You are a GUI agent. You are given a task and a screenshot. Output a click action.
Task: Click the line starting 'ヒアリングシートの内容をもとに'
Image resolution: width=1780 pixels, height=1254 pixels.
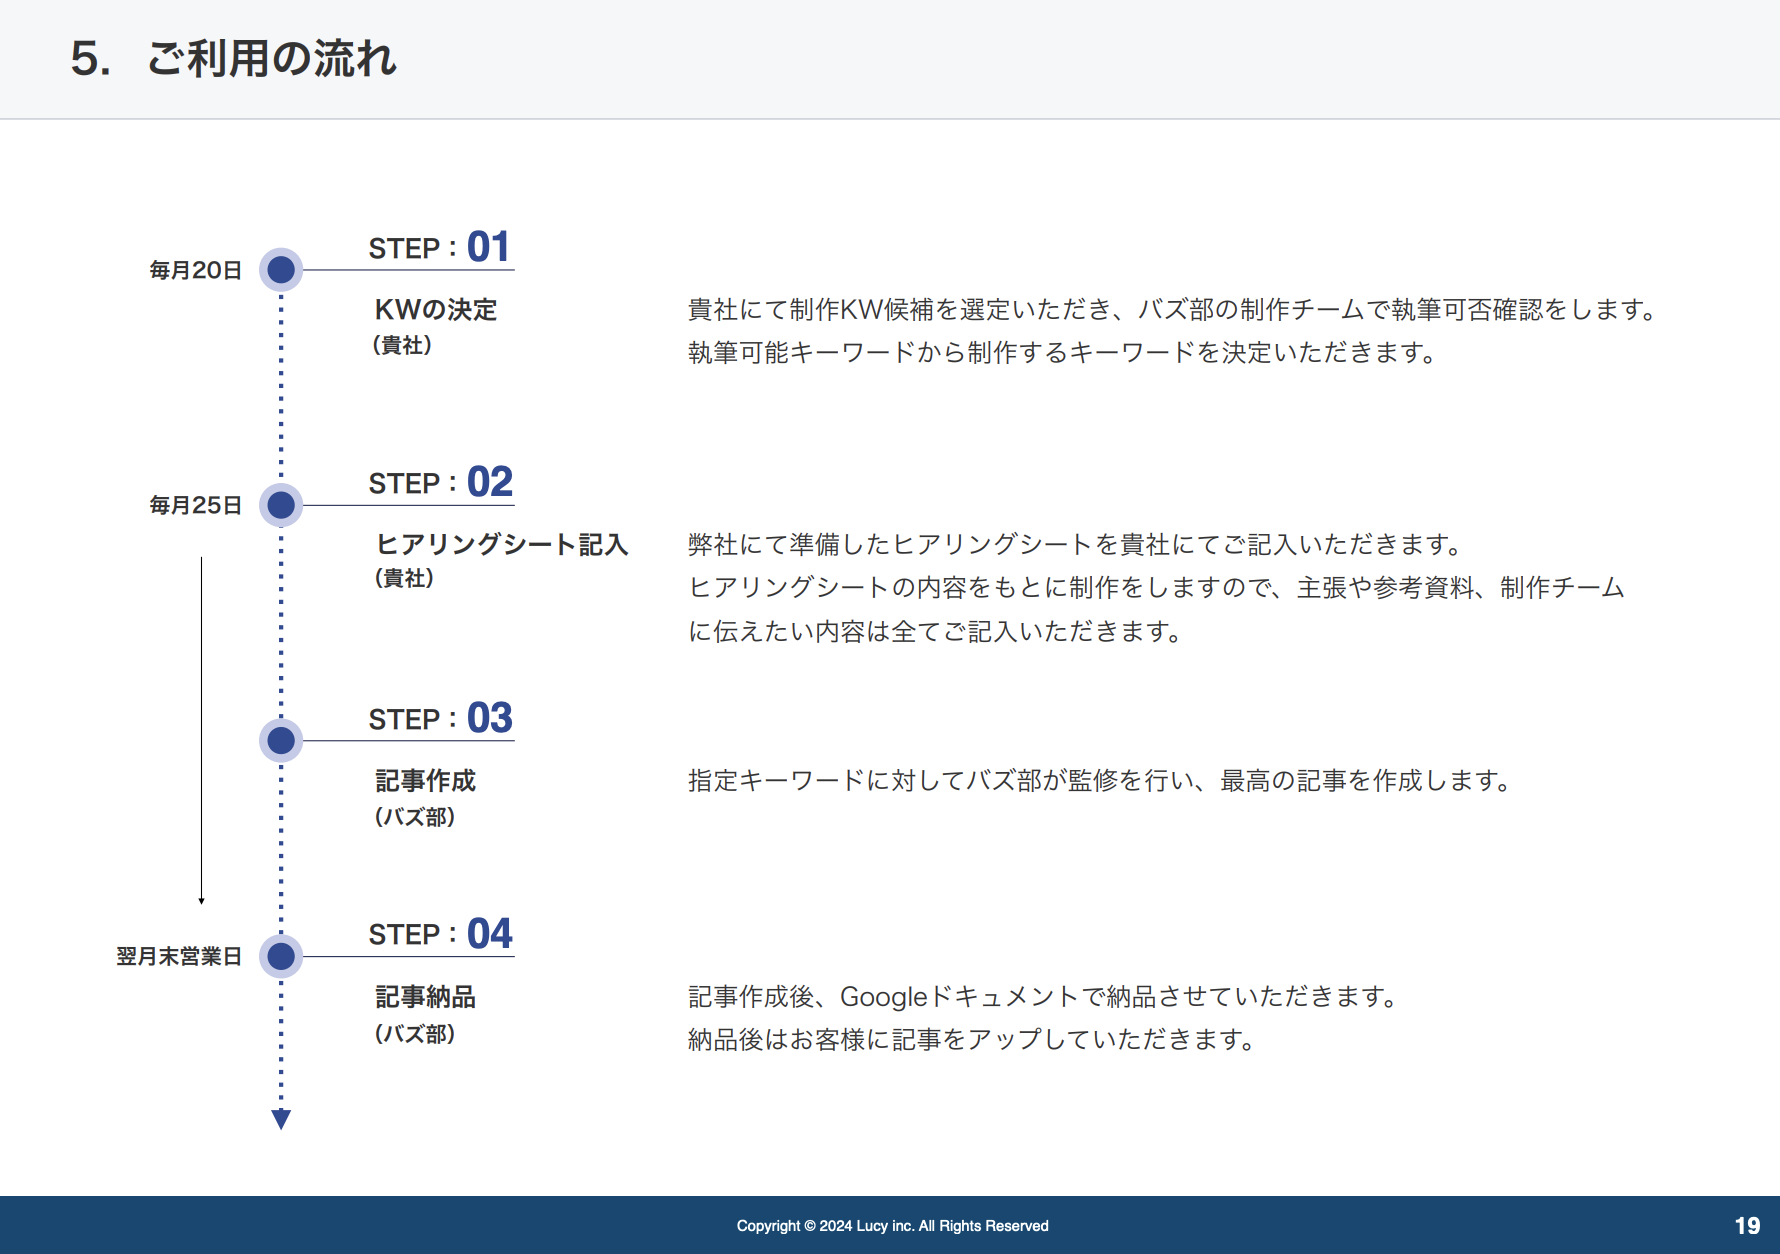[x=1156, y=587]
